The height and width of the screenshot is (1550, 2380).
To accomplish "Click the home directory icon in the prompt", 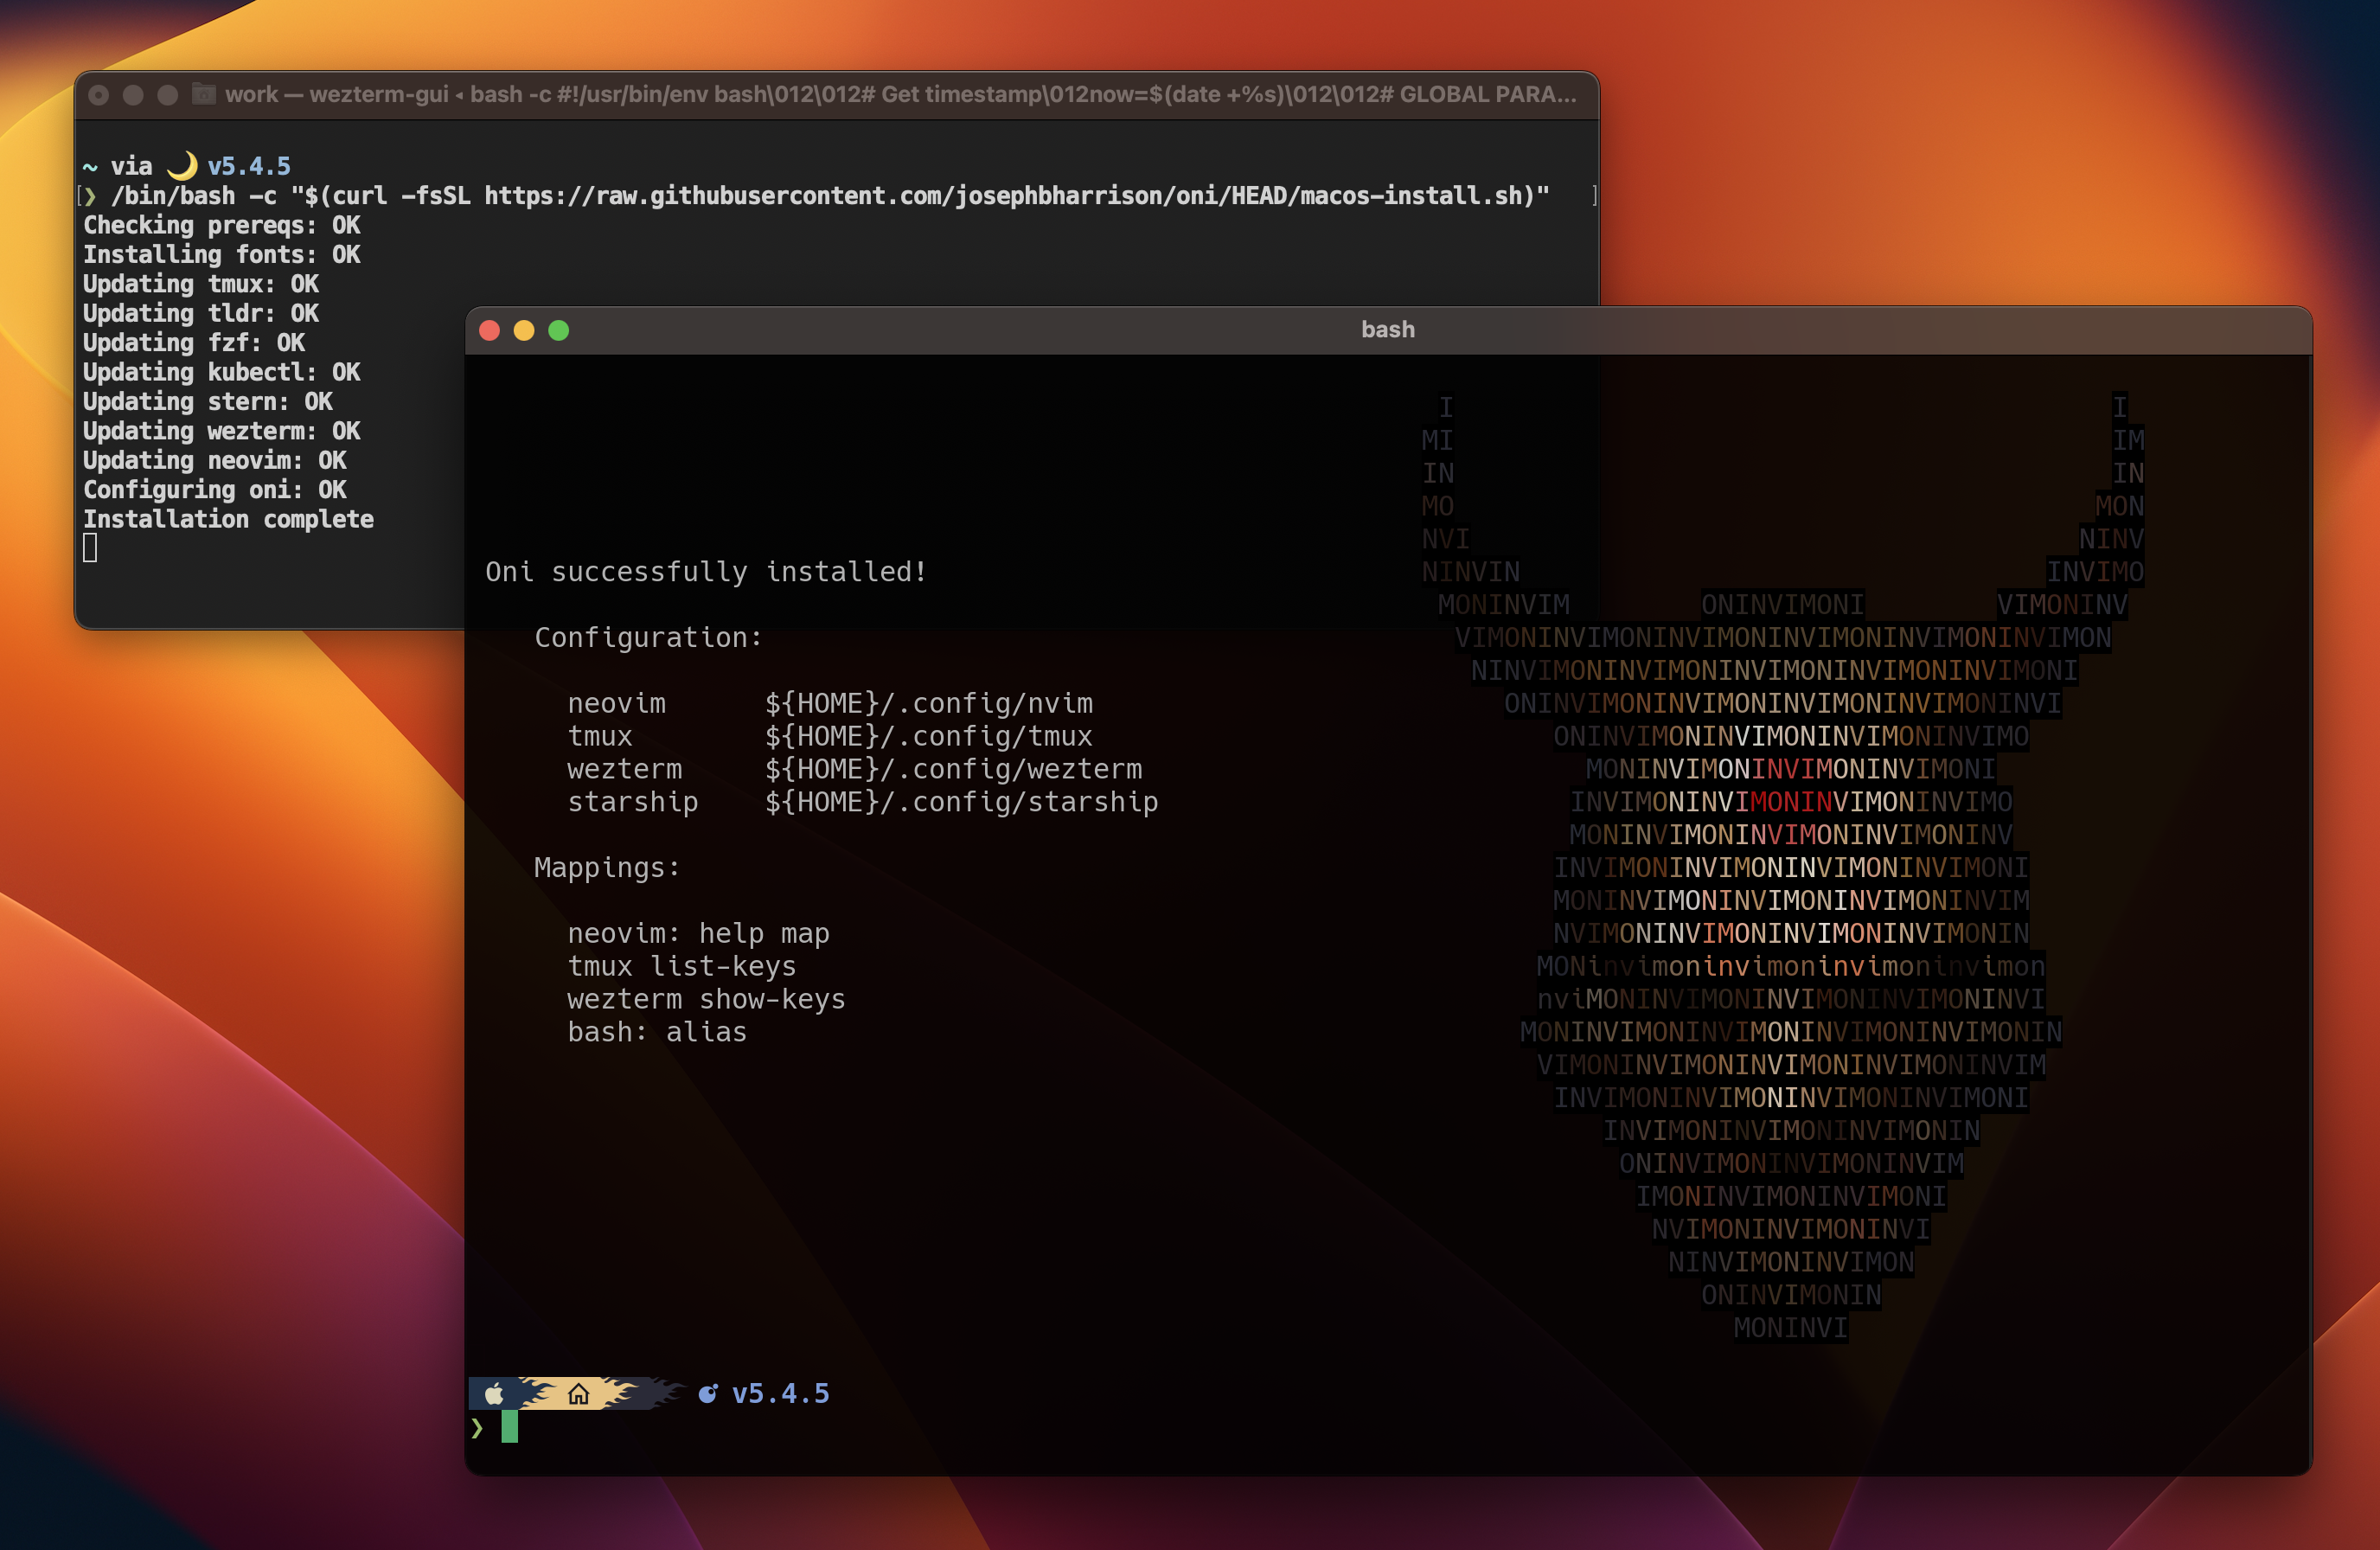I will 578,1394.
